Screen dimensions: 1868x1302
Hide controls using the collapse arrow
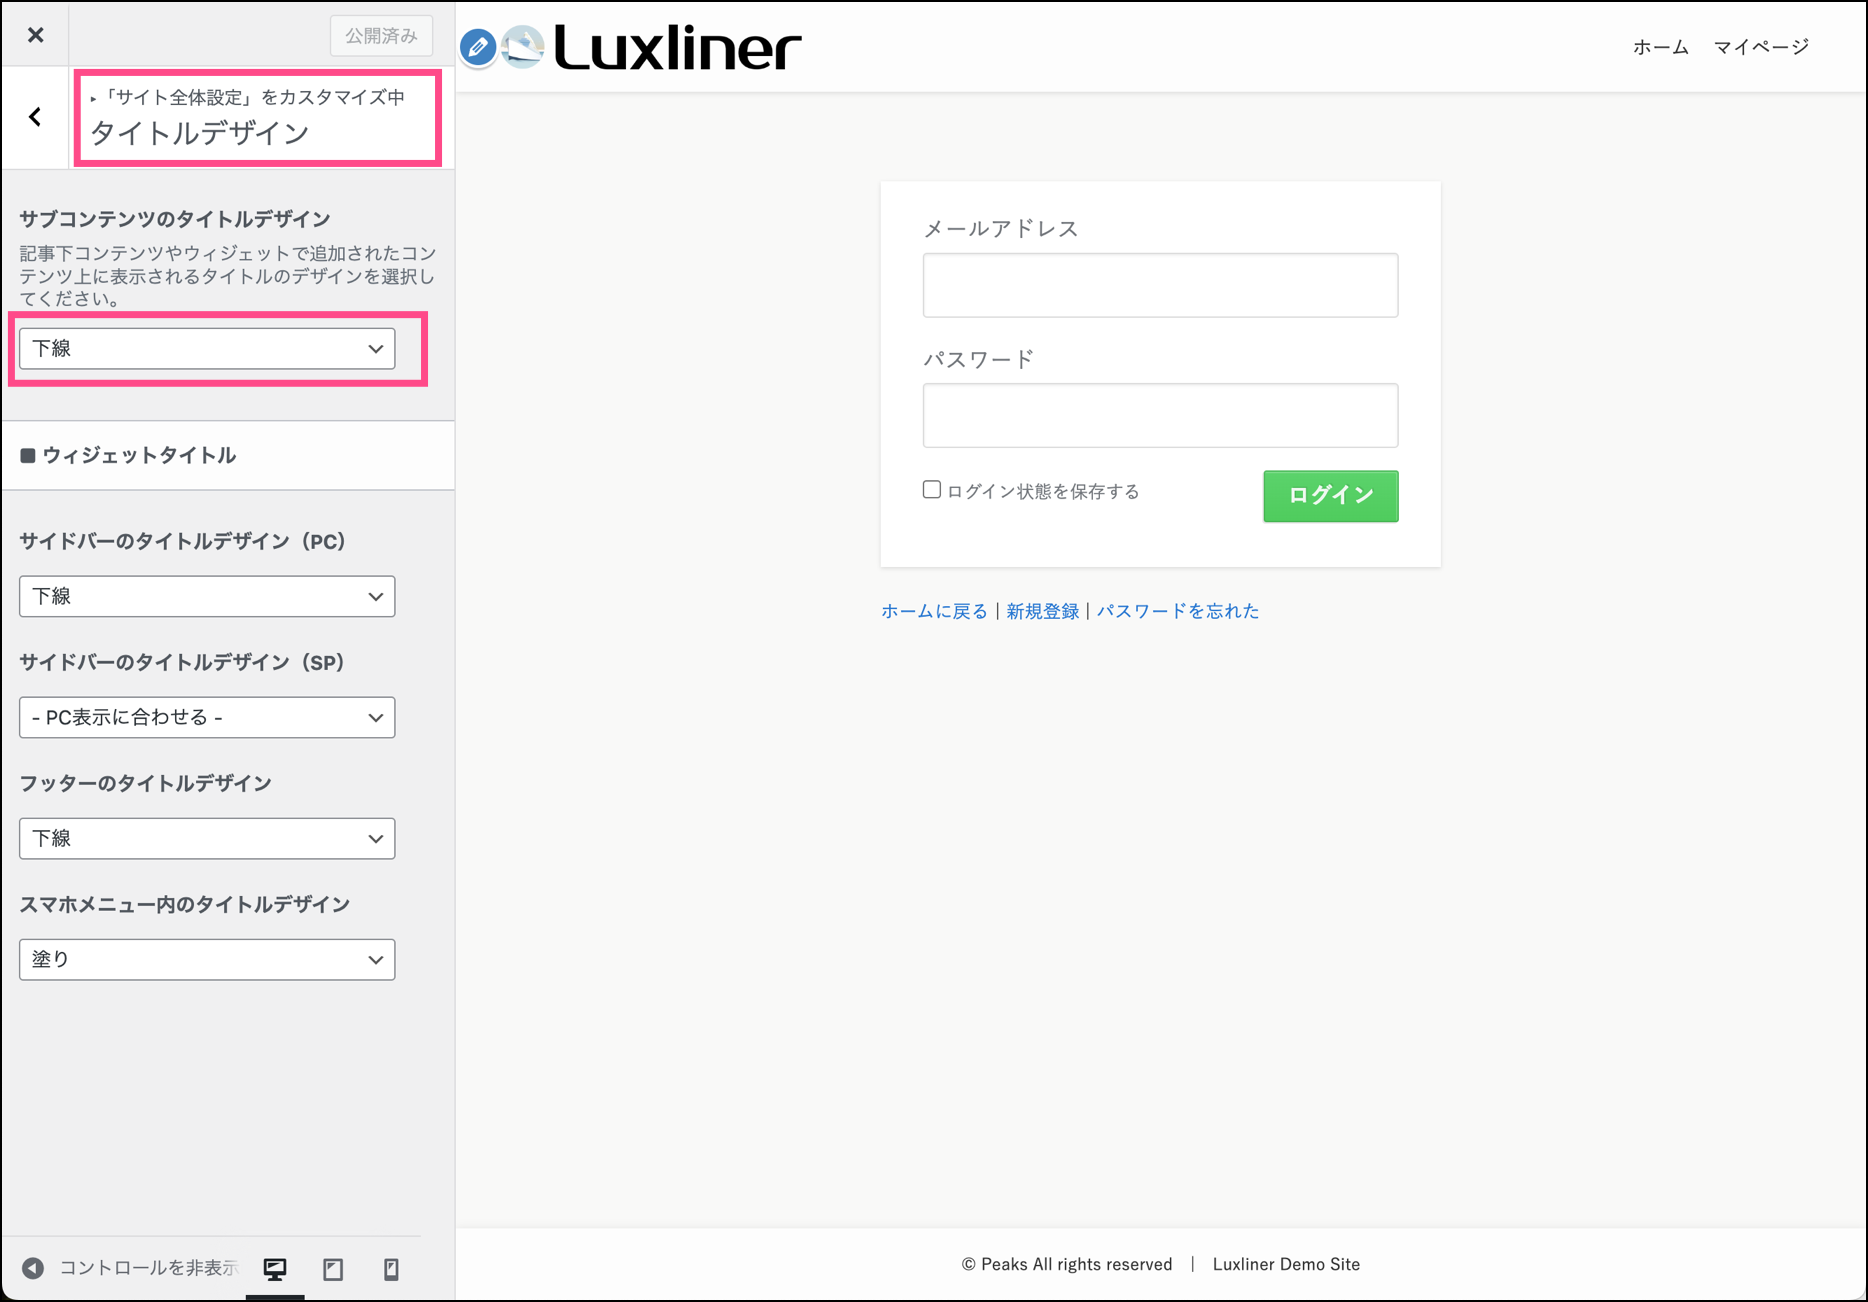pyautogui.click(x=33, y=1268)
